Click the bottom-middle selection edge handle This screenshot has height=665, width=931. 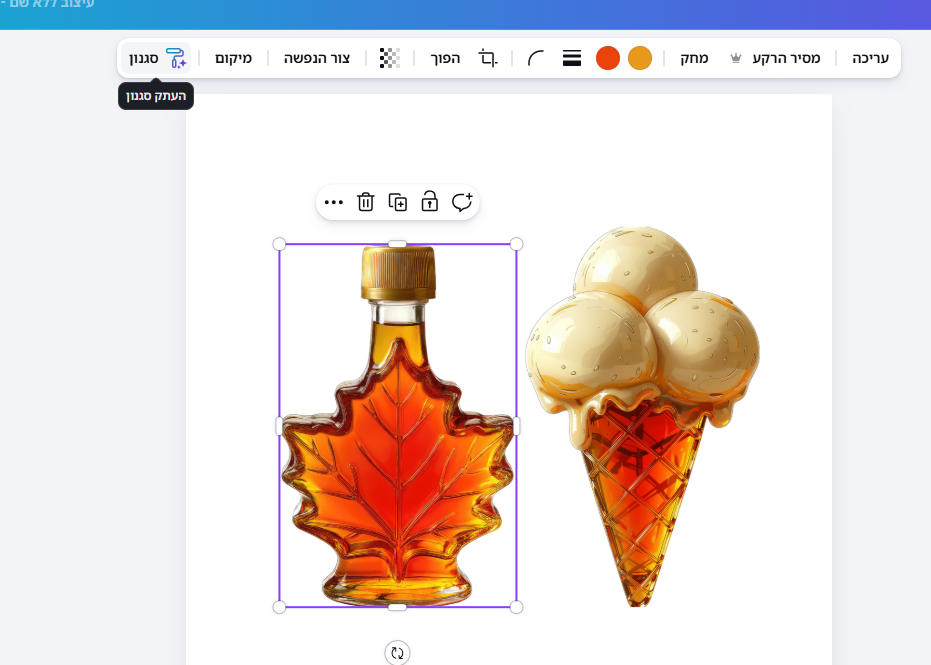[397, 607]
